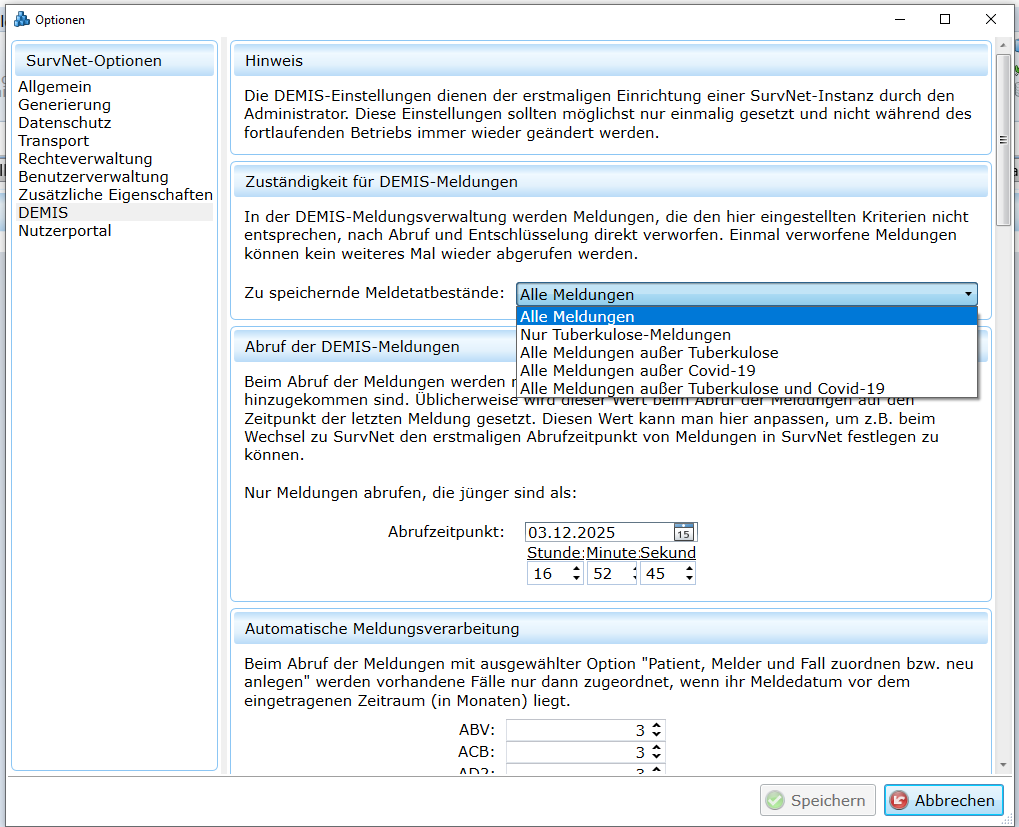Viewport: 1019px width, 827px height.
Task: Collapse the Meldetatbestände combo box arrow
Action: click(x=967, y=294)
